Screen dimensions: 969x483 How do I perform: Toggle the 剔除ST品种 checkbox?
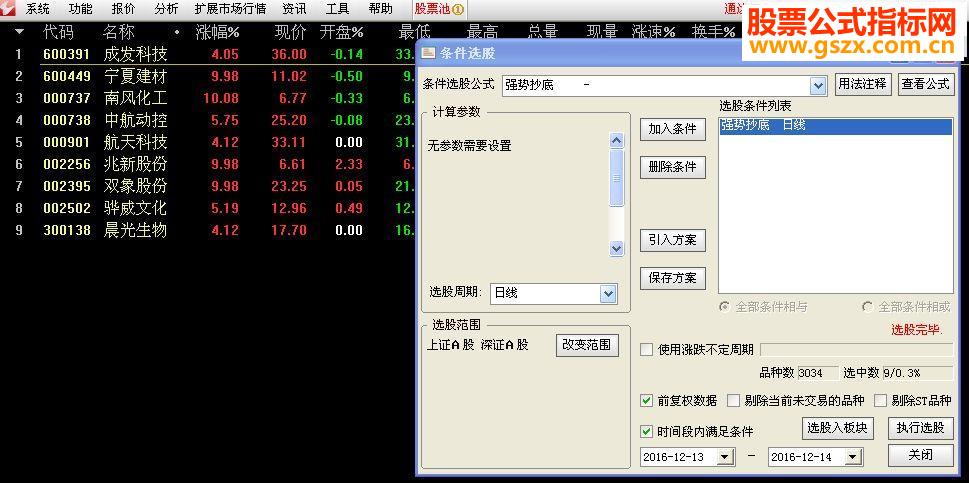coord(881,401)
